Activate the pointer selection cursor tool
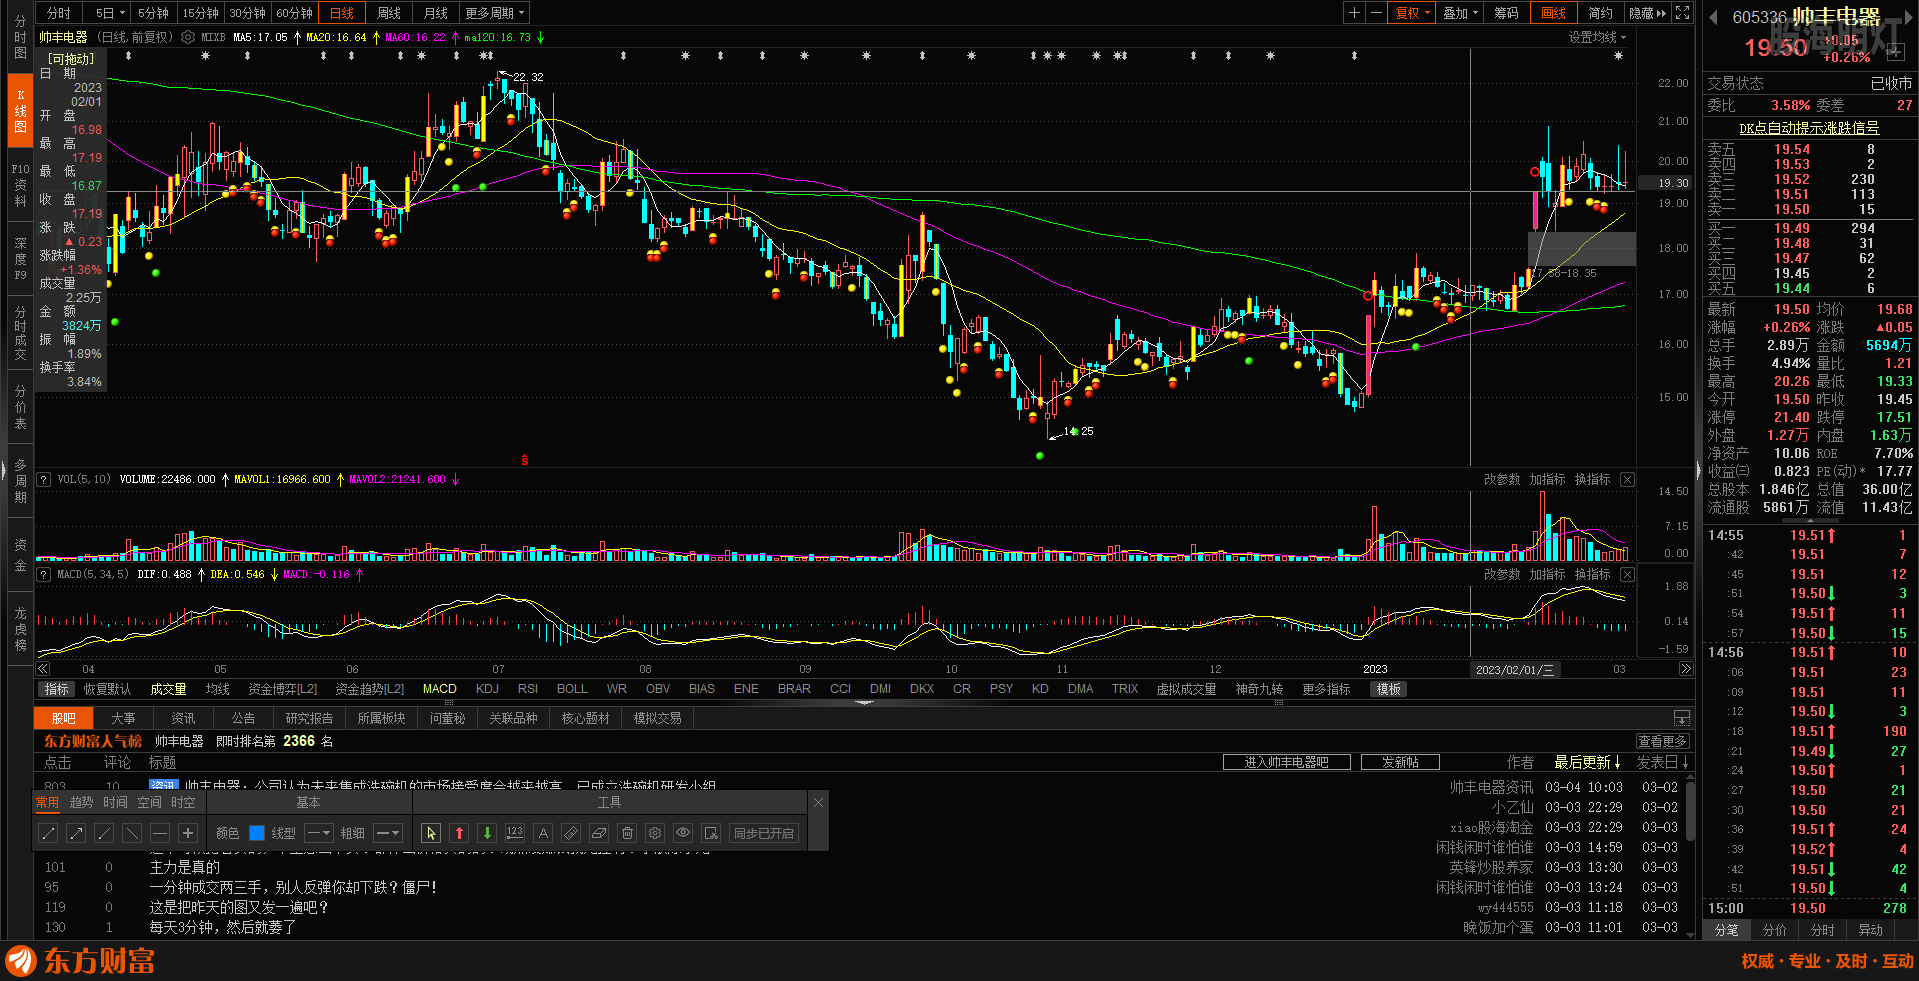This screenshot has height=981, width=1919. 431,833
